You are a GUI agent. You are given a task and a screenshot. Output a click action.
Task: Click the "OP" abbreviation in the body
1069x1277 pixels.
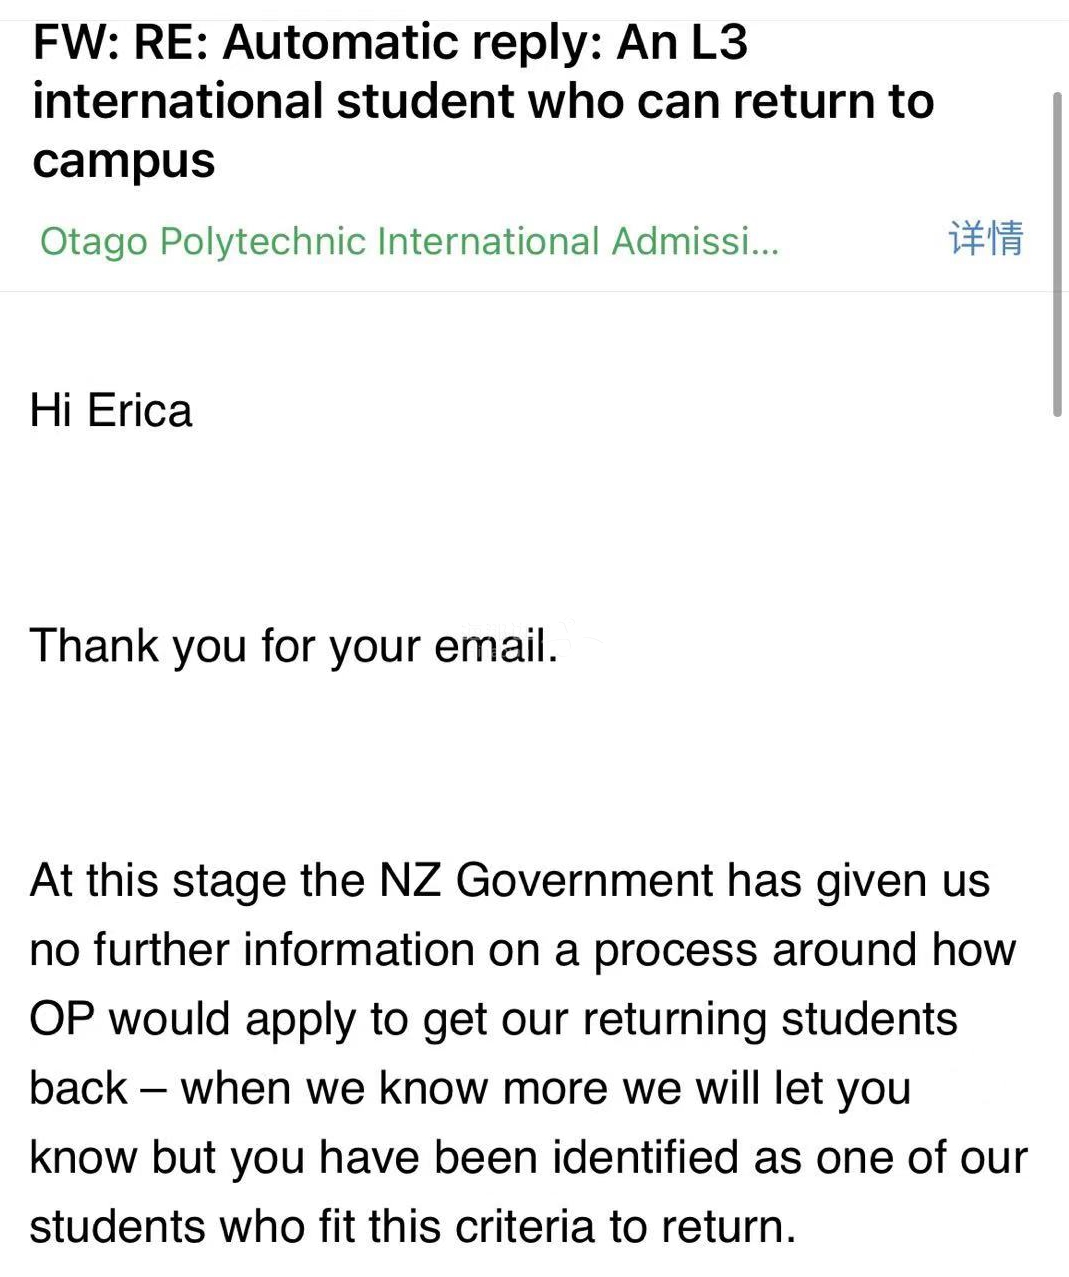tap(62, 1019)
